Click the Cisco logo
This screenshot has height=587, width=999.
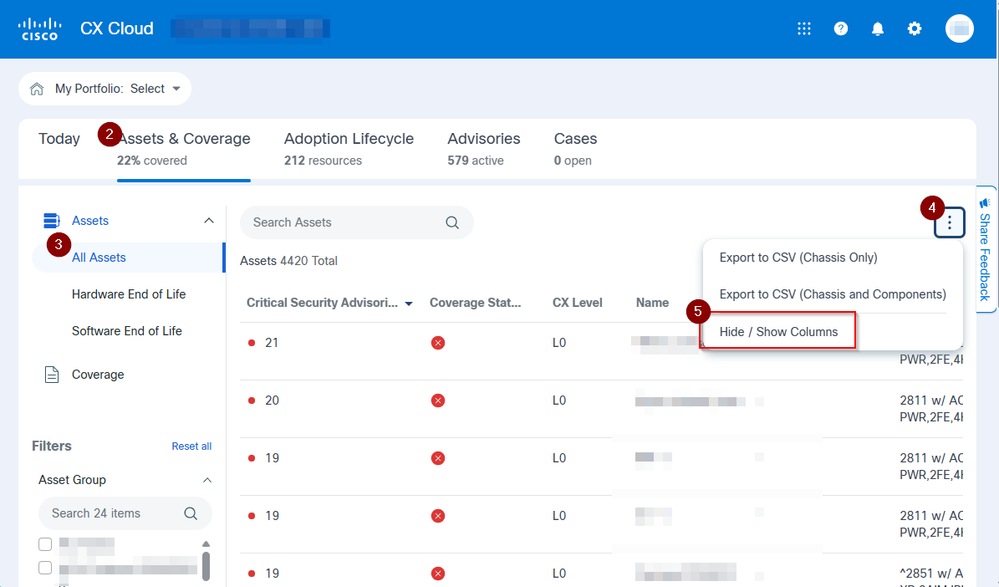40,29
